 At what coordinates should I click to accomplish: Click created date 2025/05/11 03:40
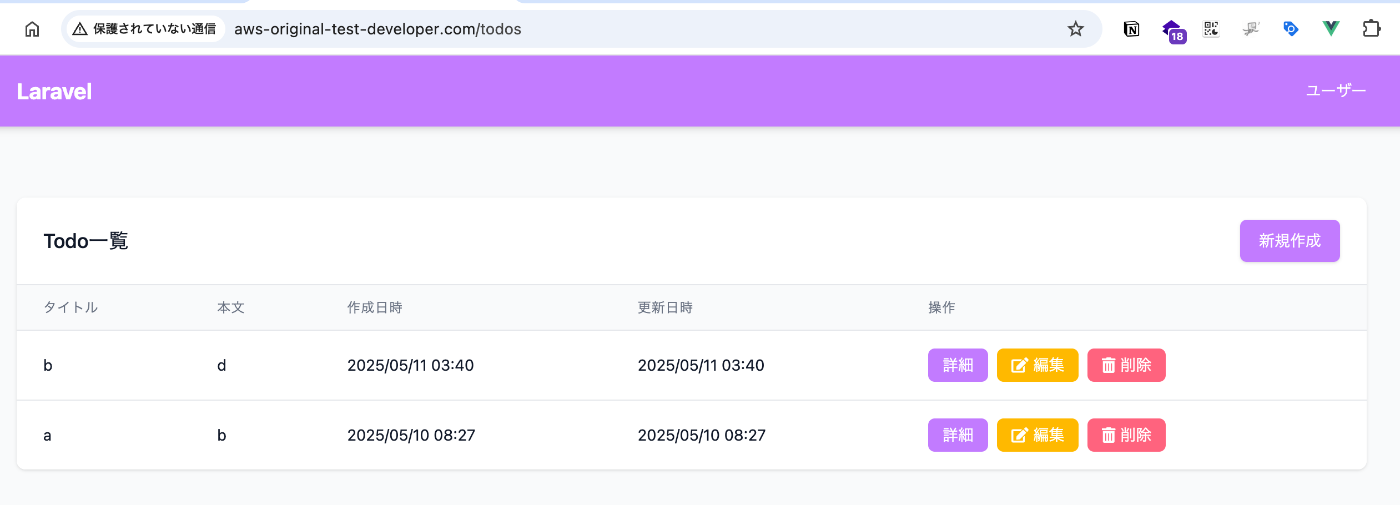coord(411,365)
